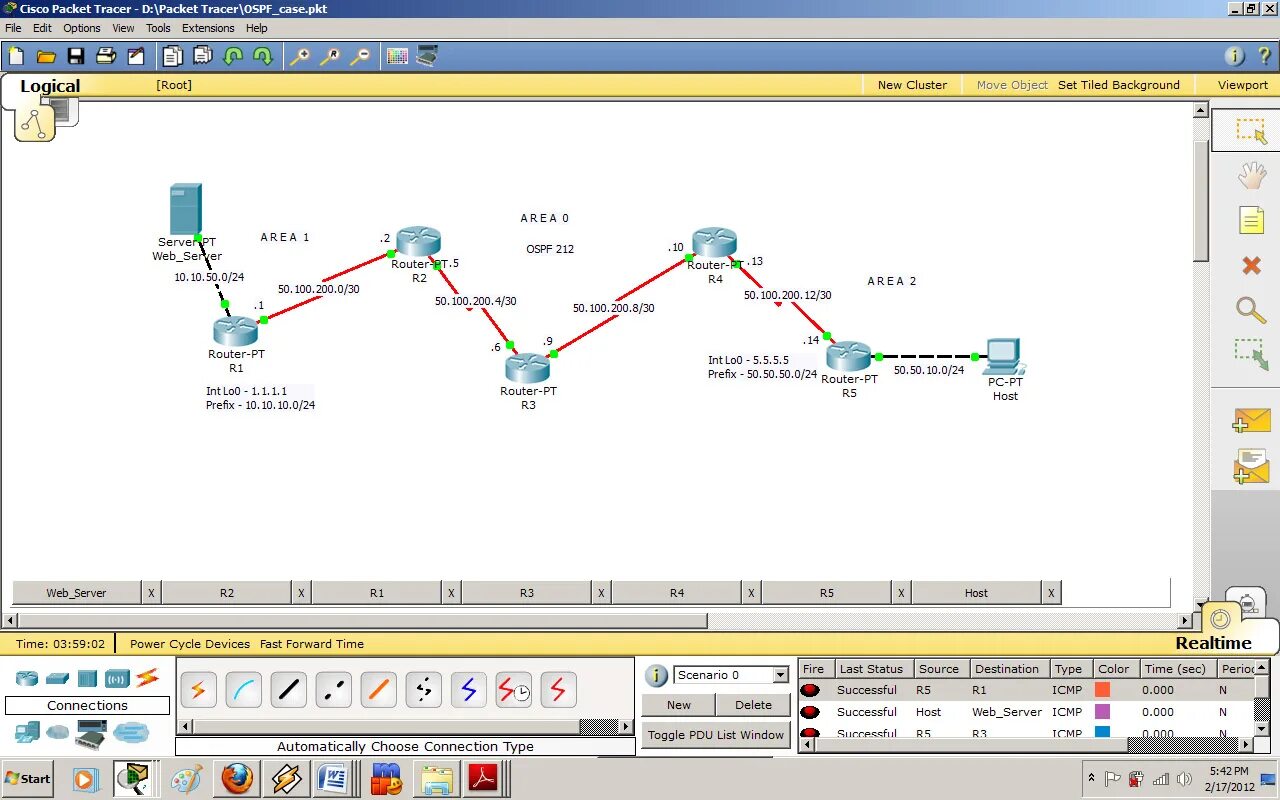Click the R3 router on the workspace
1280x800 pixels.
coord(527,368)
